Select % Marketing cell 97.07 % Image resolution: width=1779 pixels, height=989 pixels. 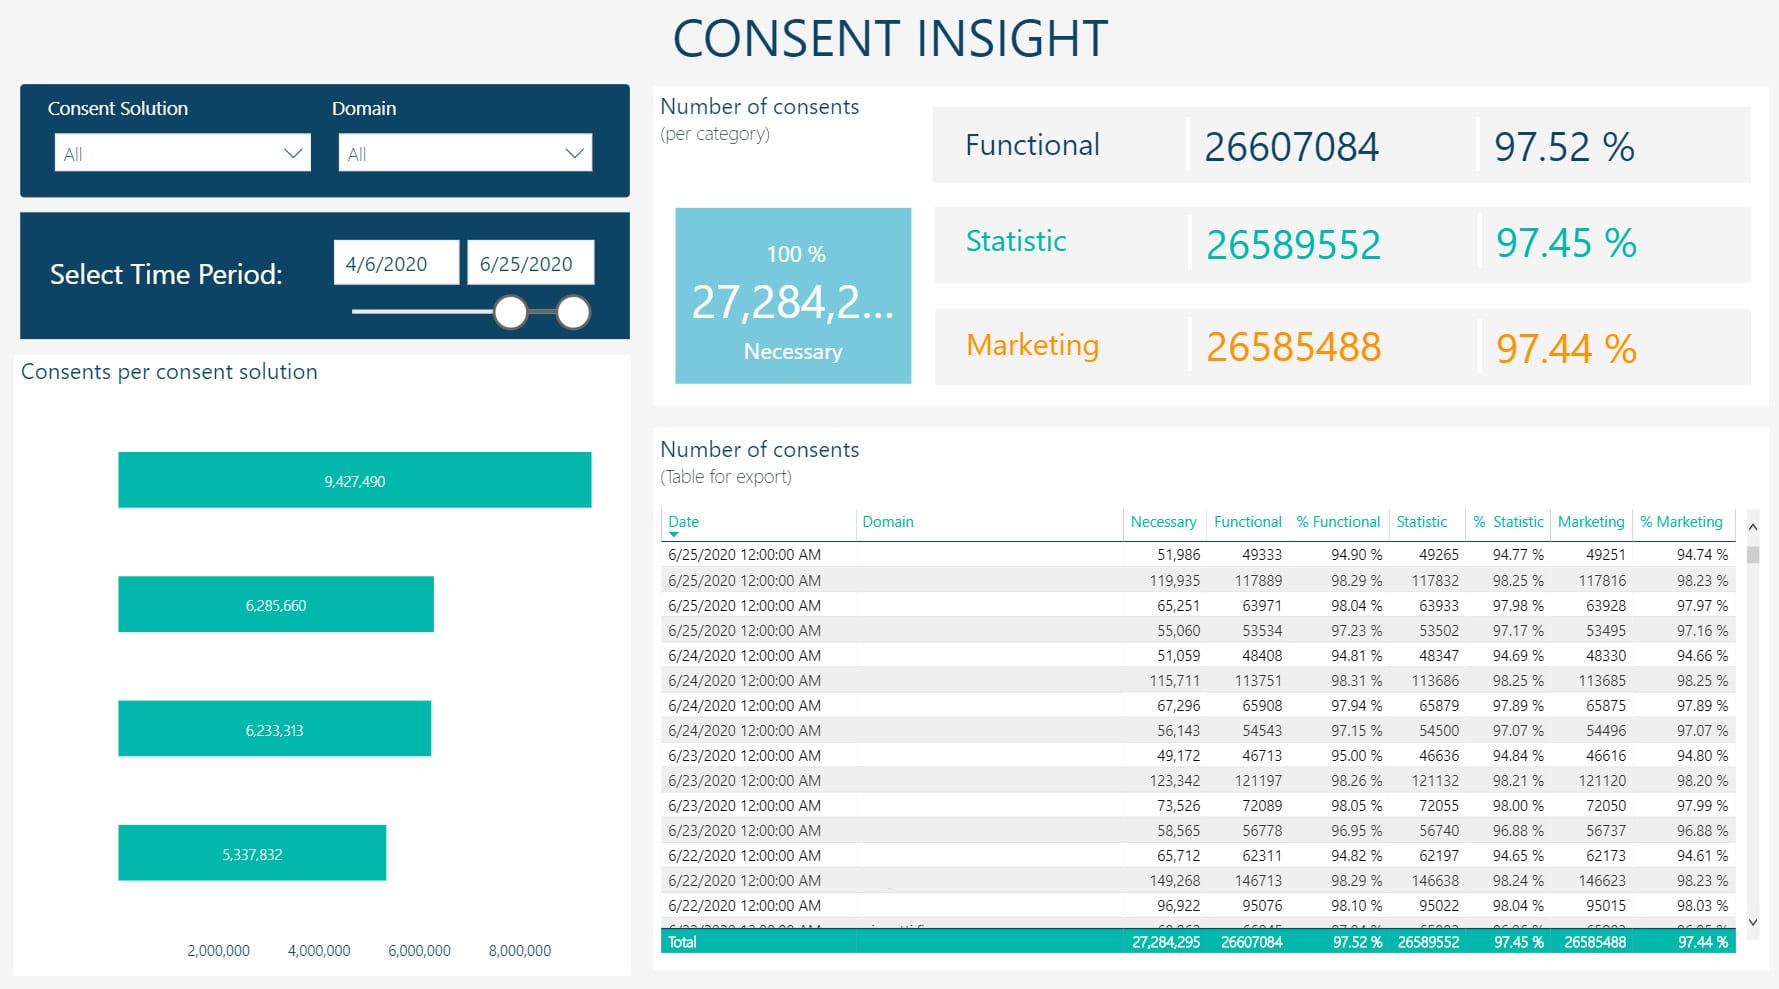[1702, 730]
